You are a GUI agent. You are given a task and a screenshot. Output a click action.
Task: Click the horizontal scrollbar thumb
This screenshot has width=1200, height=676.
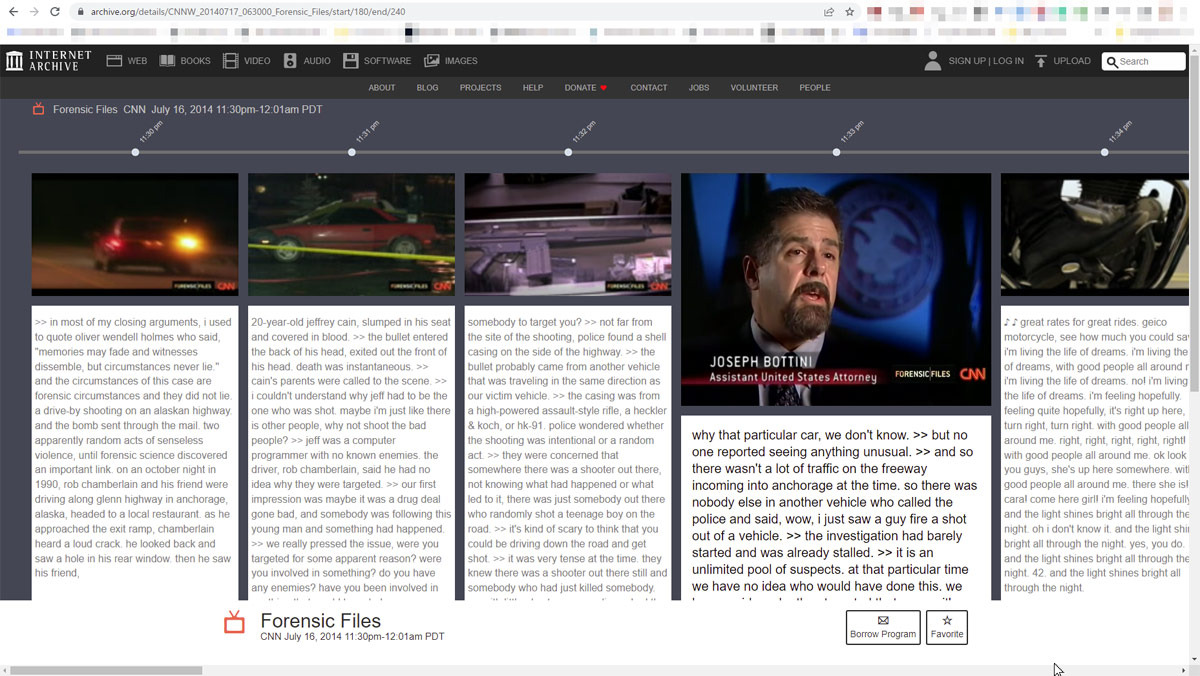[106, 670]
